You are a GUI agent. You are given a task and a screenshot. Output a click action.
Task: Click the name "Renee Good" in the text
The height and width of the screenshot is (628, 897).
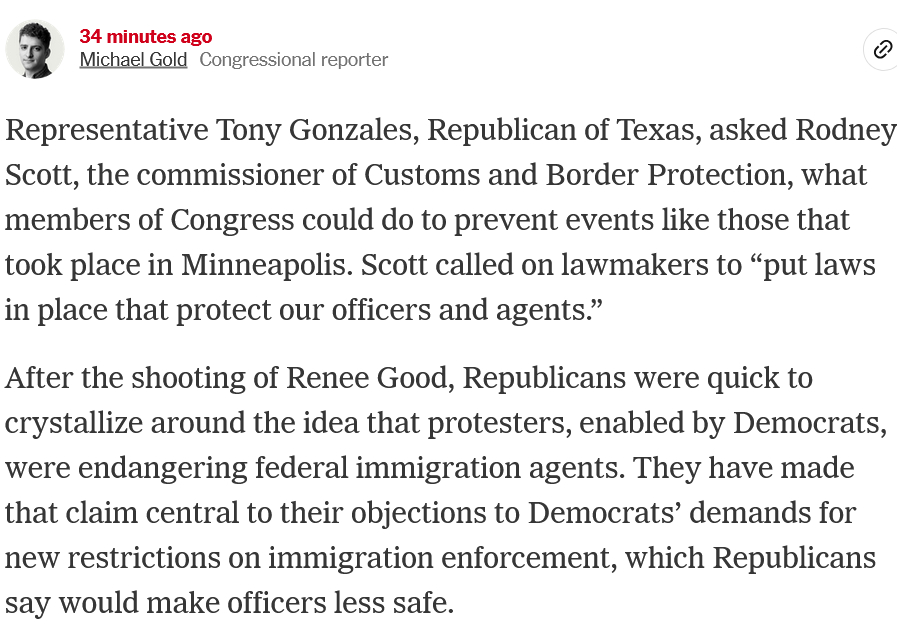tap(369, 378)
